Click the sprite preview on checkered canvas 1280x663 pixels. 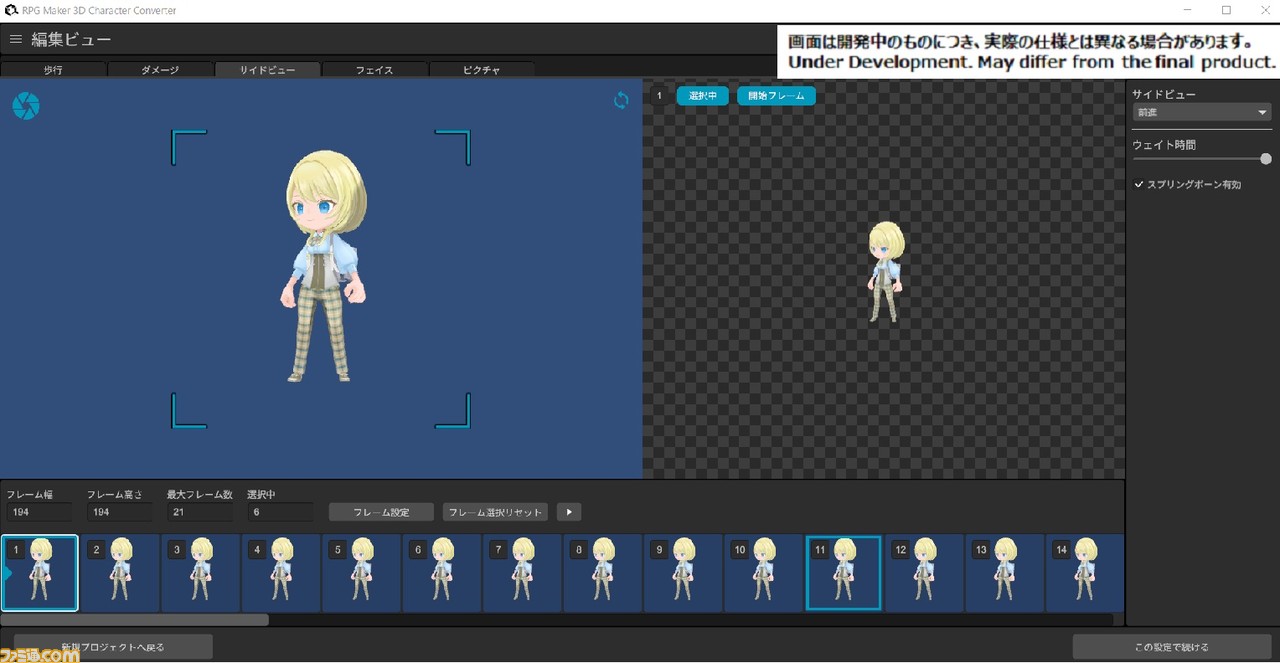(x=886, y=271)
